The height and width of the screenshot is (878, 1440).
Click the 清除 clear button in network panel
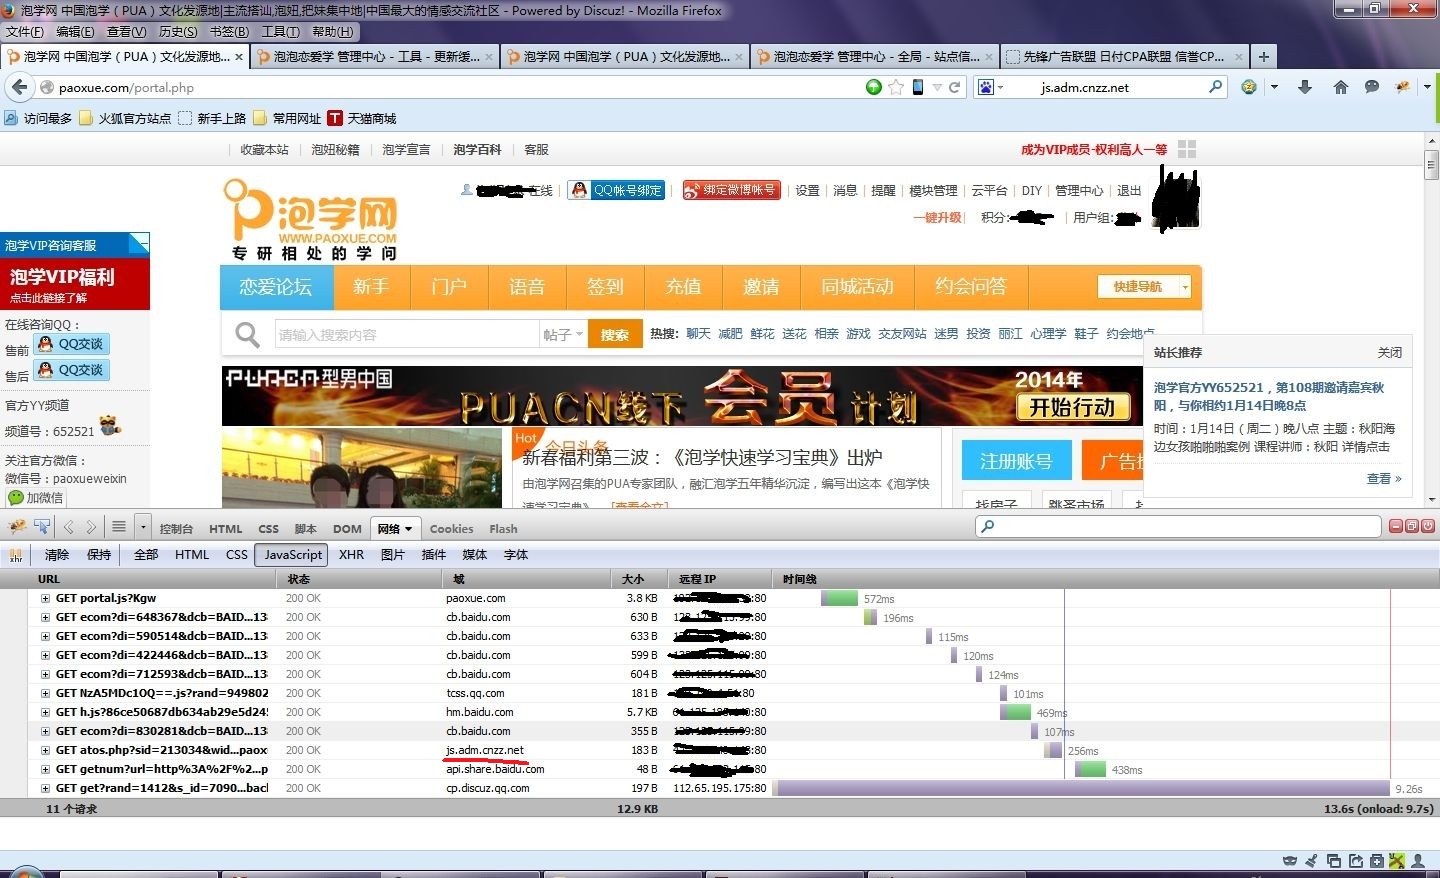coord(57,555)
